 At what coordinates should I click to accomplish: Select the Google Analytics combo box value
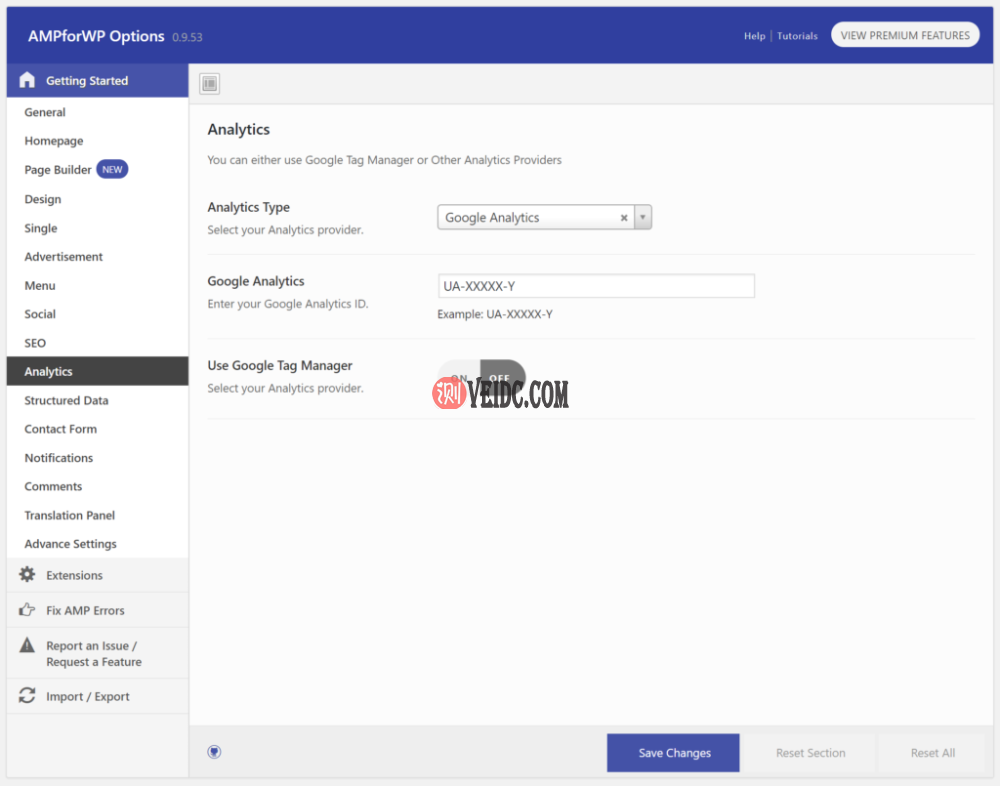[x=525, y=218]
